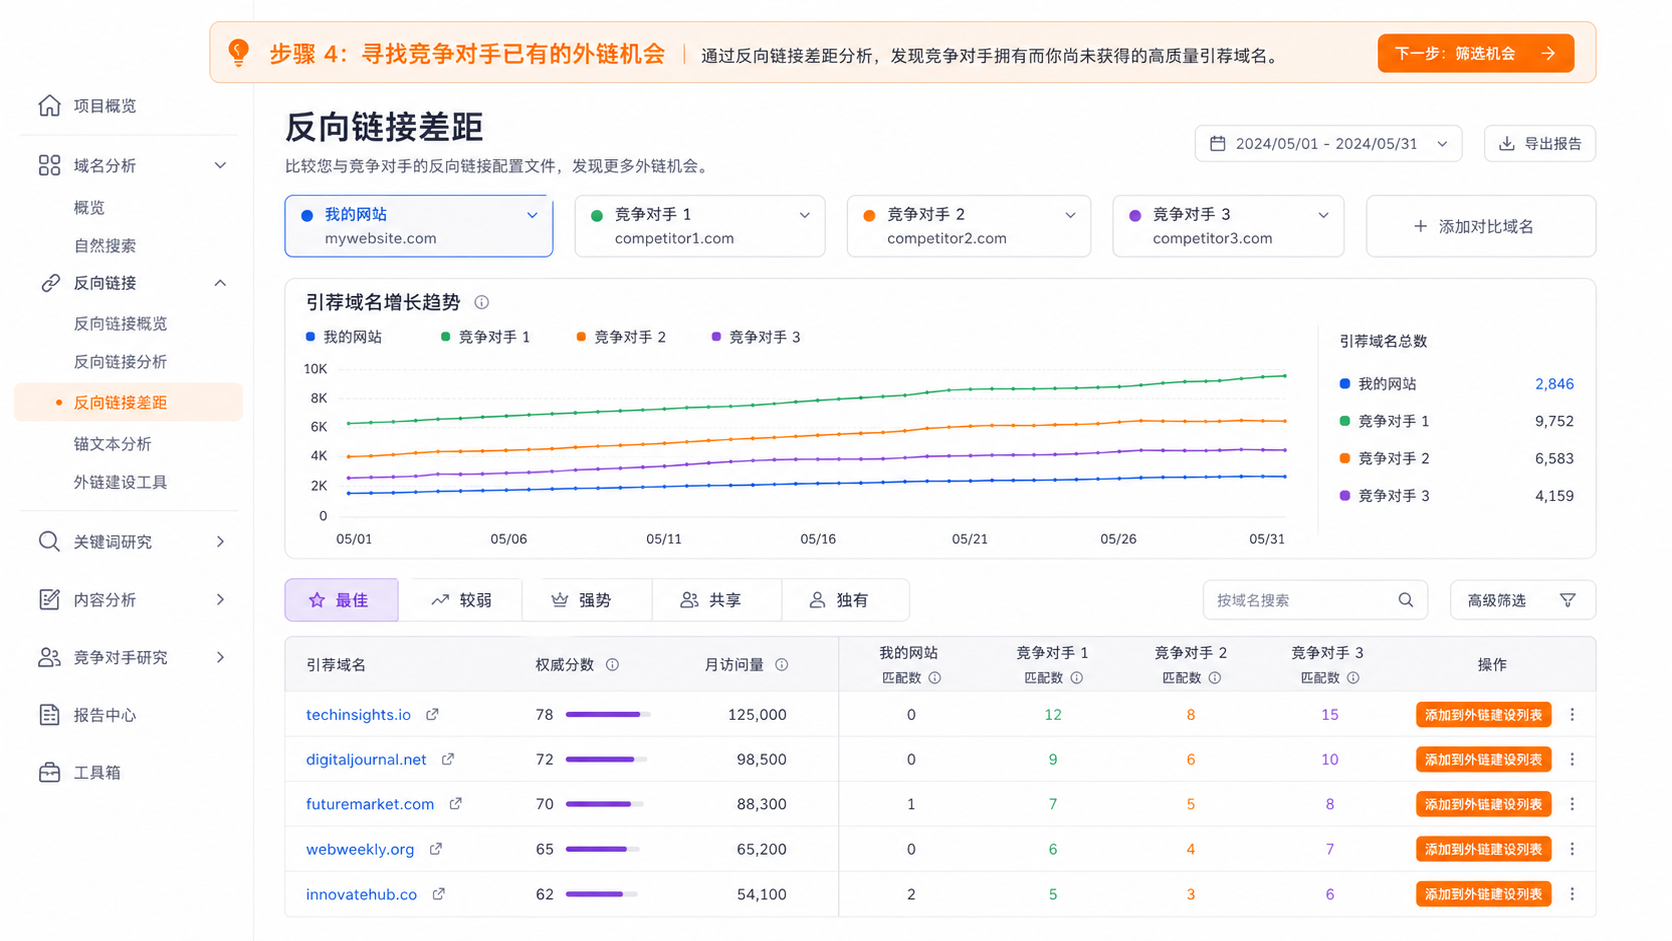This screenshot has height=941, width=1672.
Task: Click 下一步：筛选机会 button
Action: 1476,53
